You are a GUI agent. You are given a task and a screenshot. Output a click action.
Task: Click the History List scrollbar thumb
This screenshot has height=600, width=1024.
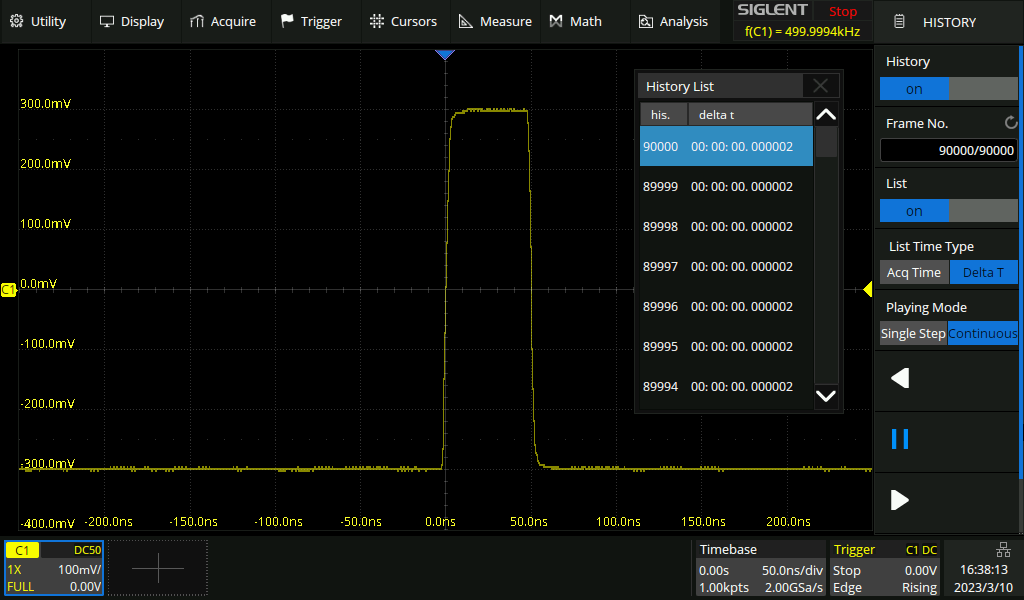[x=826, y=142]
